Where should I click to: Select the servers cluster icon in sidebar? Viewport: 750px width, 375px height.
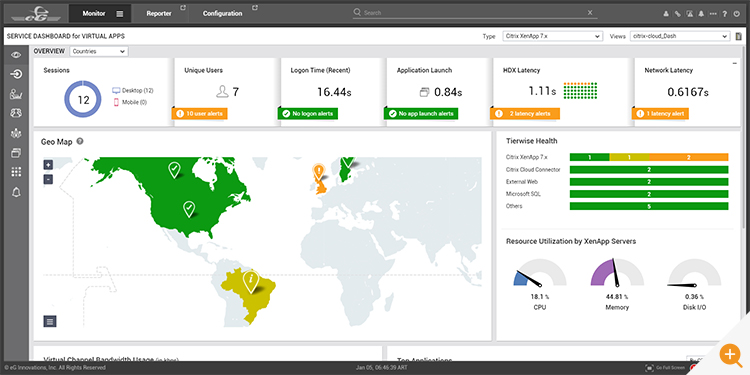click(16, 133)
